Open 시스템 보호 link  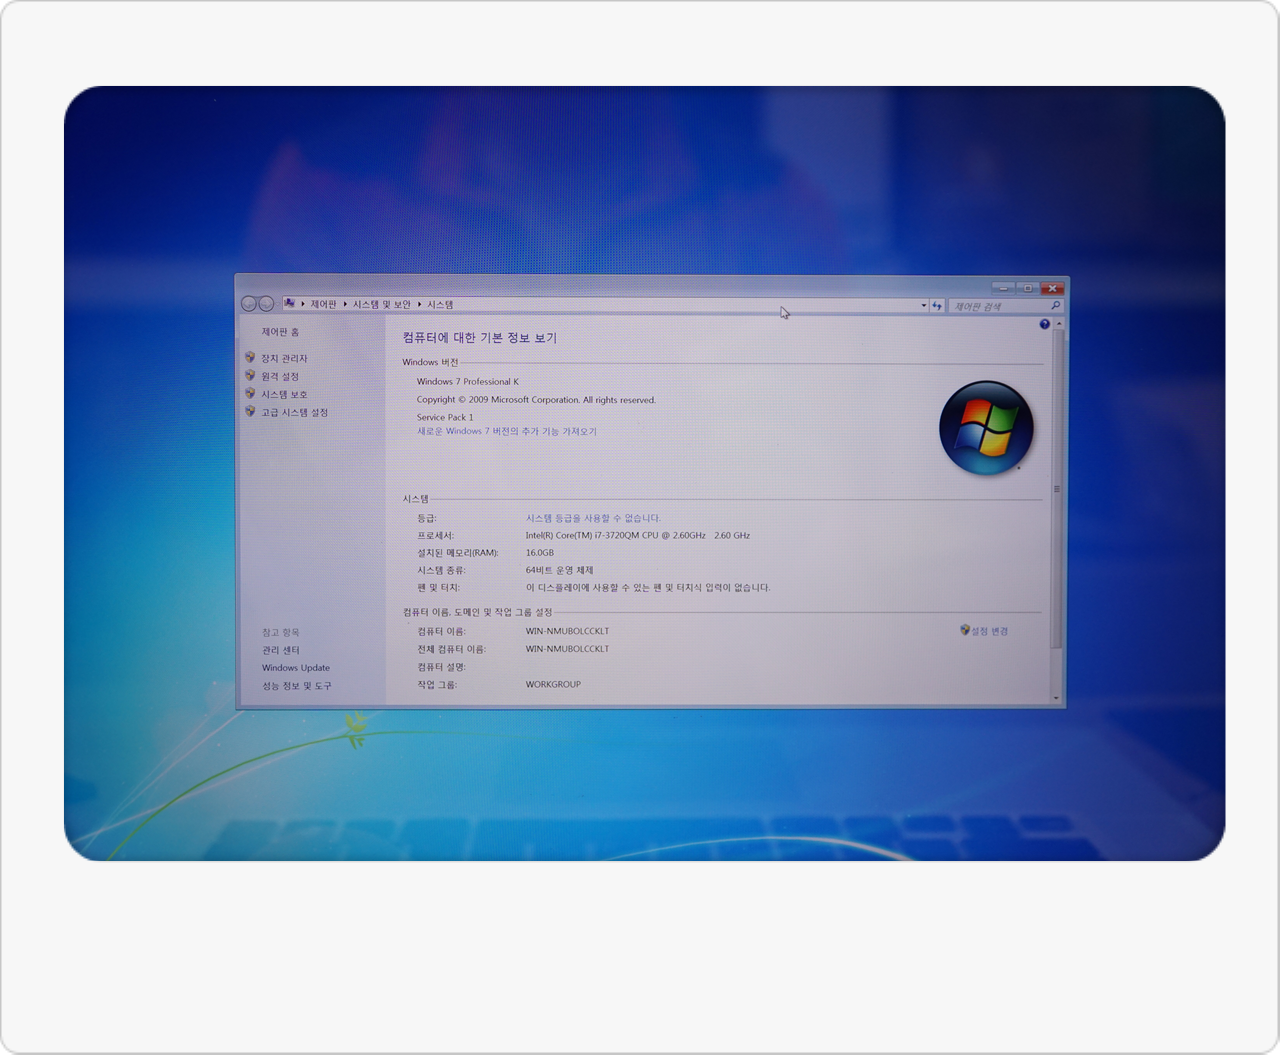pos(284,394)
